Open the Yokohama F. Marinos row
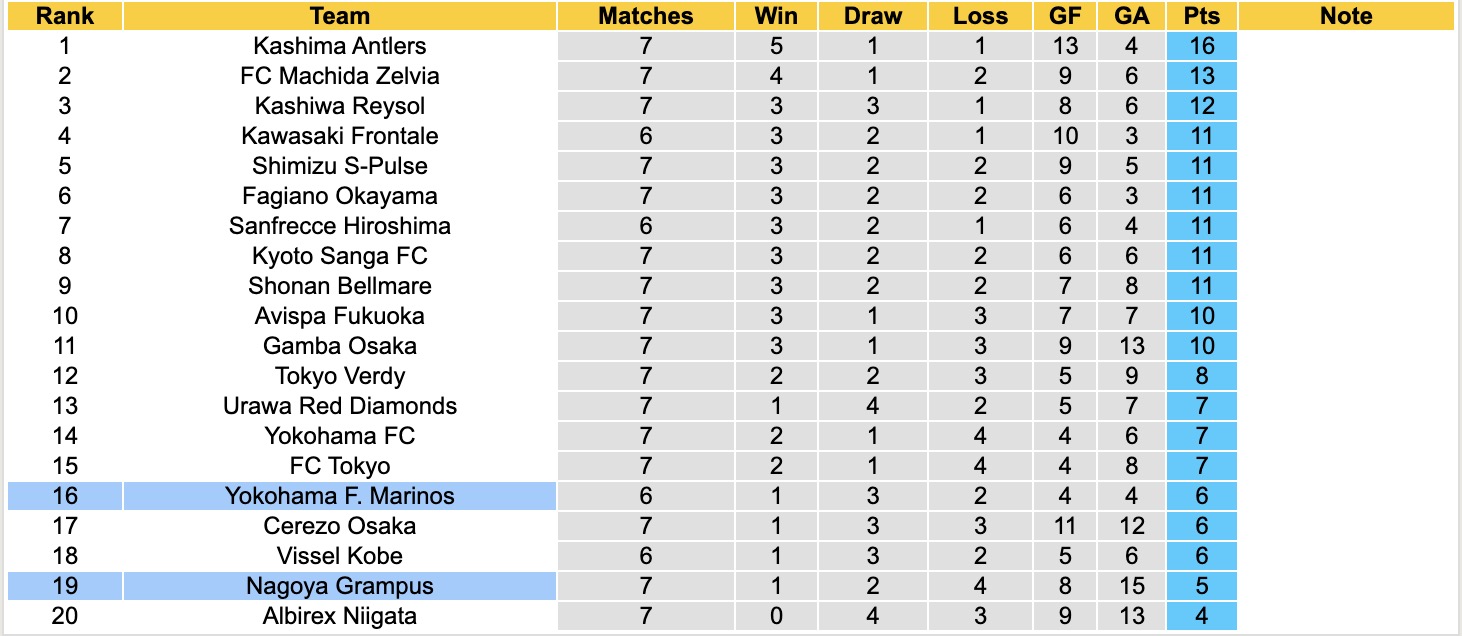The width and height of the screenshot is (1462, 636). point(340,496)
